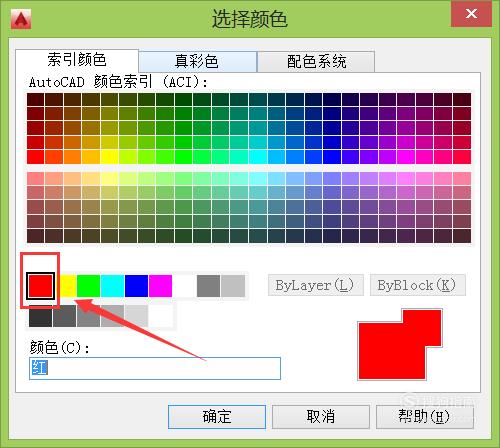This screenshot has height=448, width=500.
Task: Pick the darkest red swatch in the top palette's first row
Action: tap(36, 100)
